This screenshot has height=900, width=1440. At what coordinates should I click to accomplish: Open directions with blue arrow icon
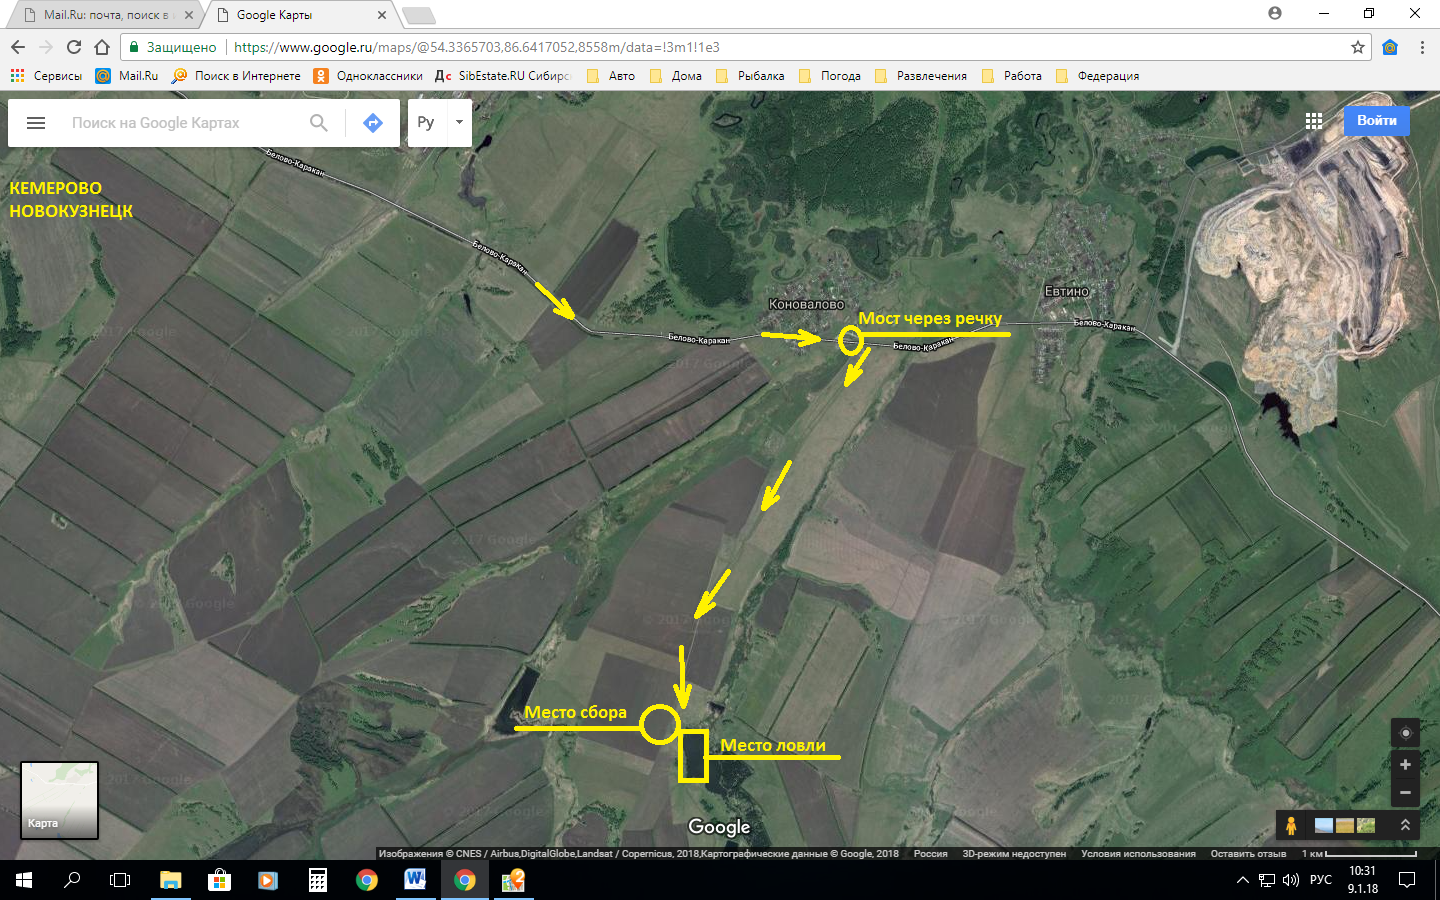click(x=372, y=123)
